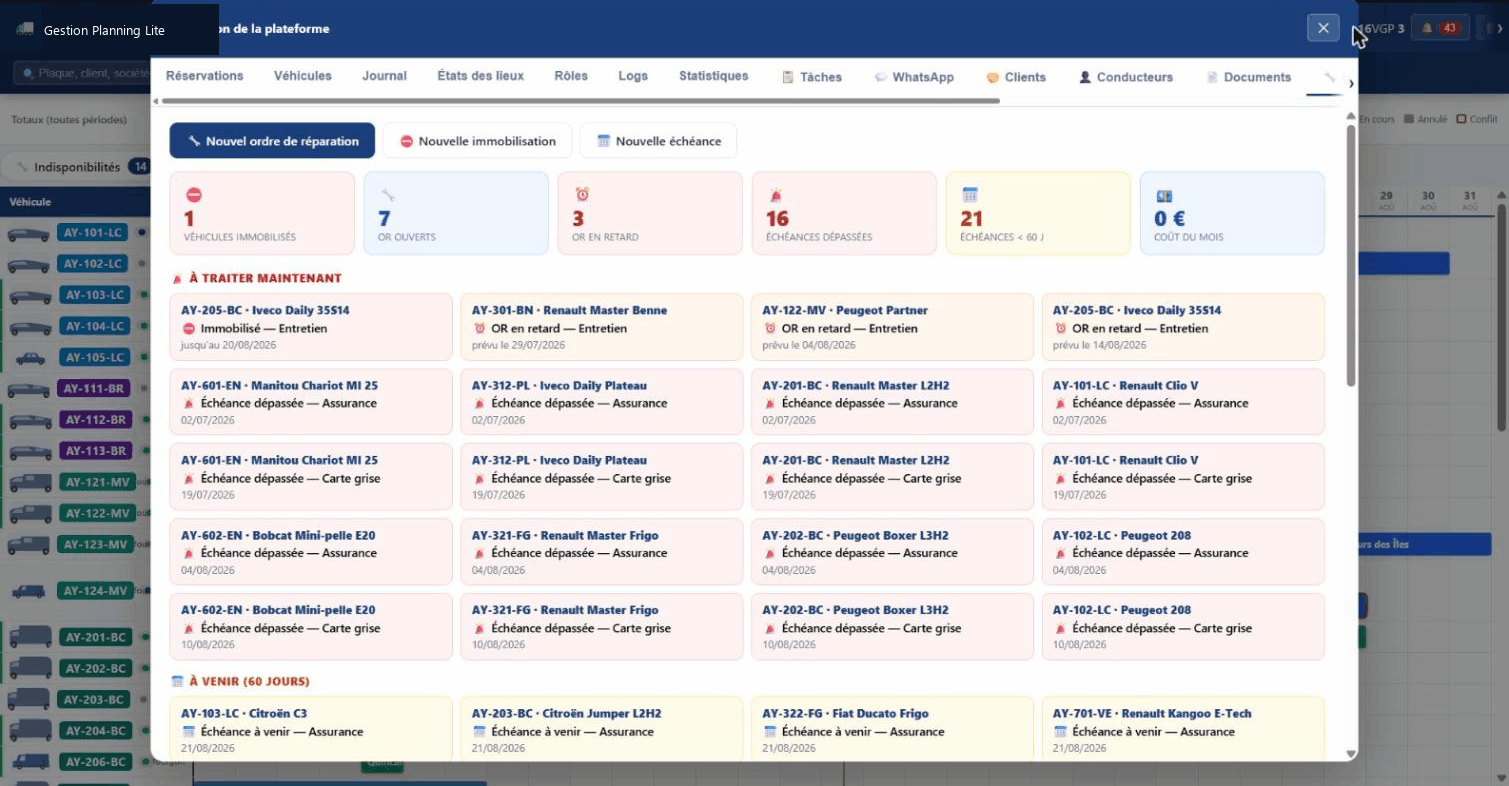This screenshot has width=1509, height=786.
Task: Open AY-301-BN Renault Master Benne card
Action: pyautogui.click(x=602, y=327)
